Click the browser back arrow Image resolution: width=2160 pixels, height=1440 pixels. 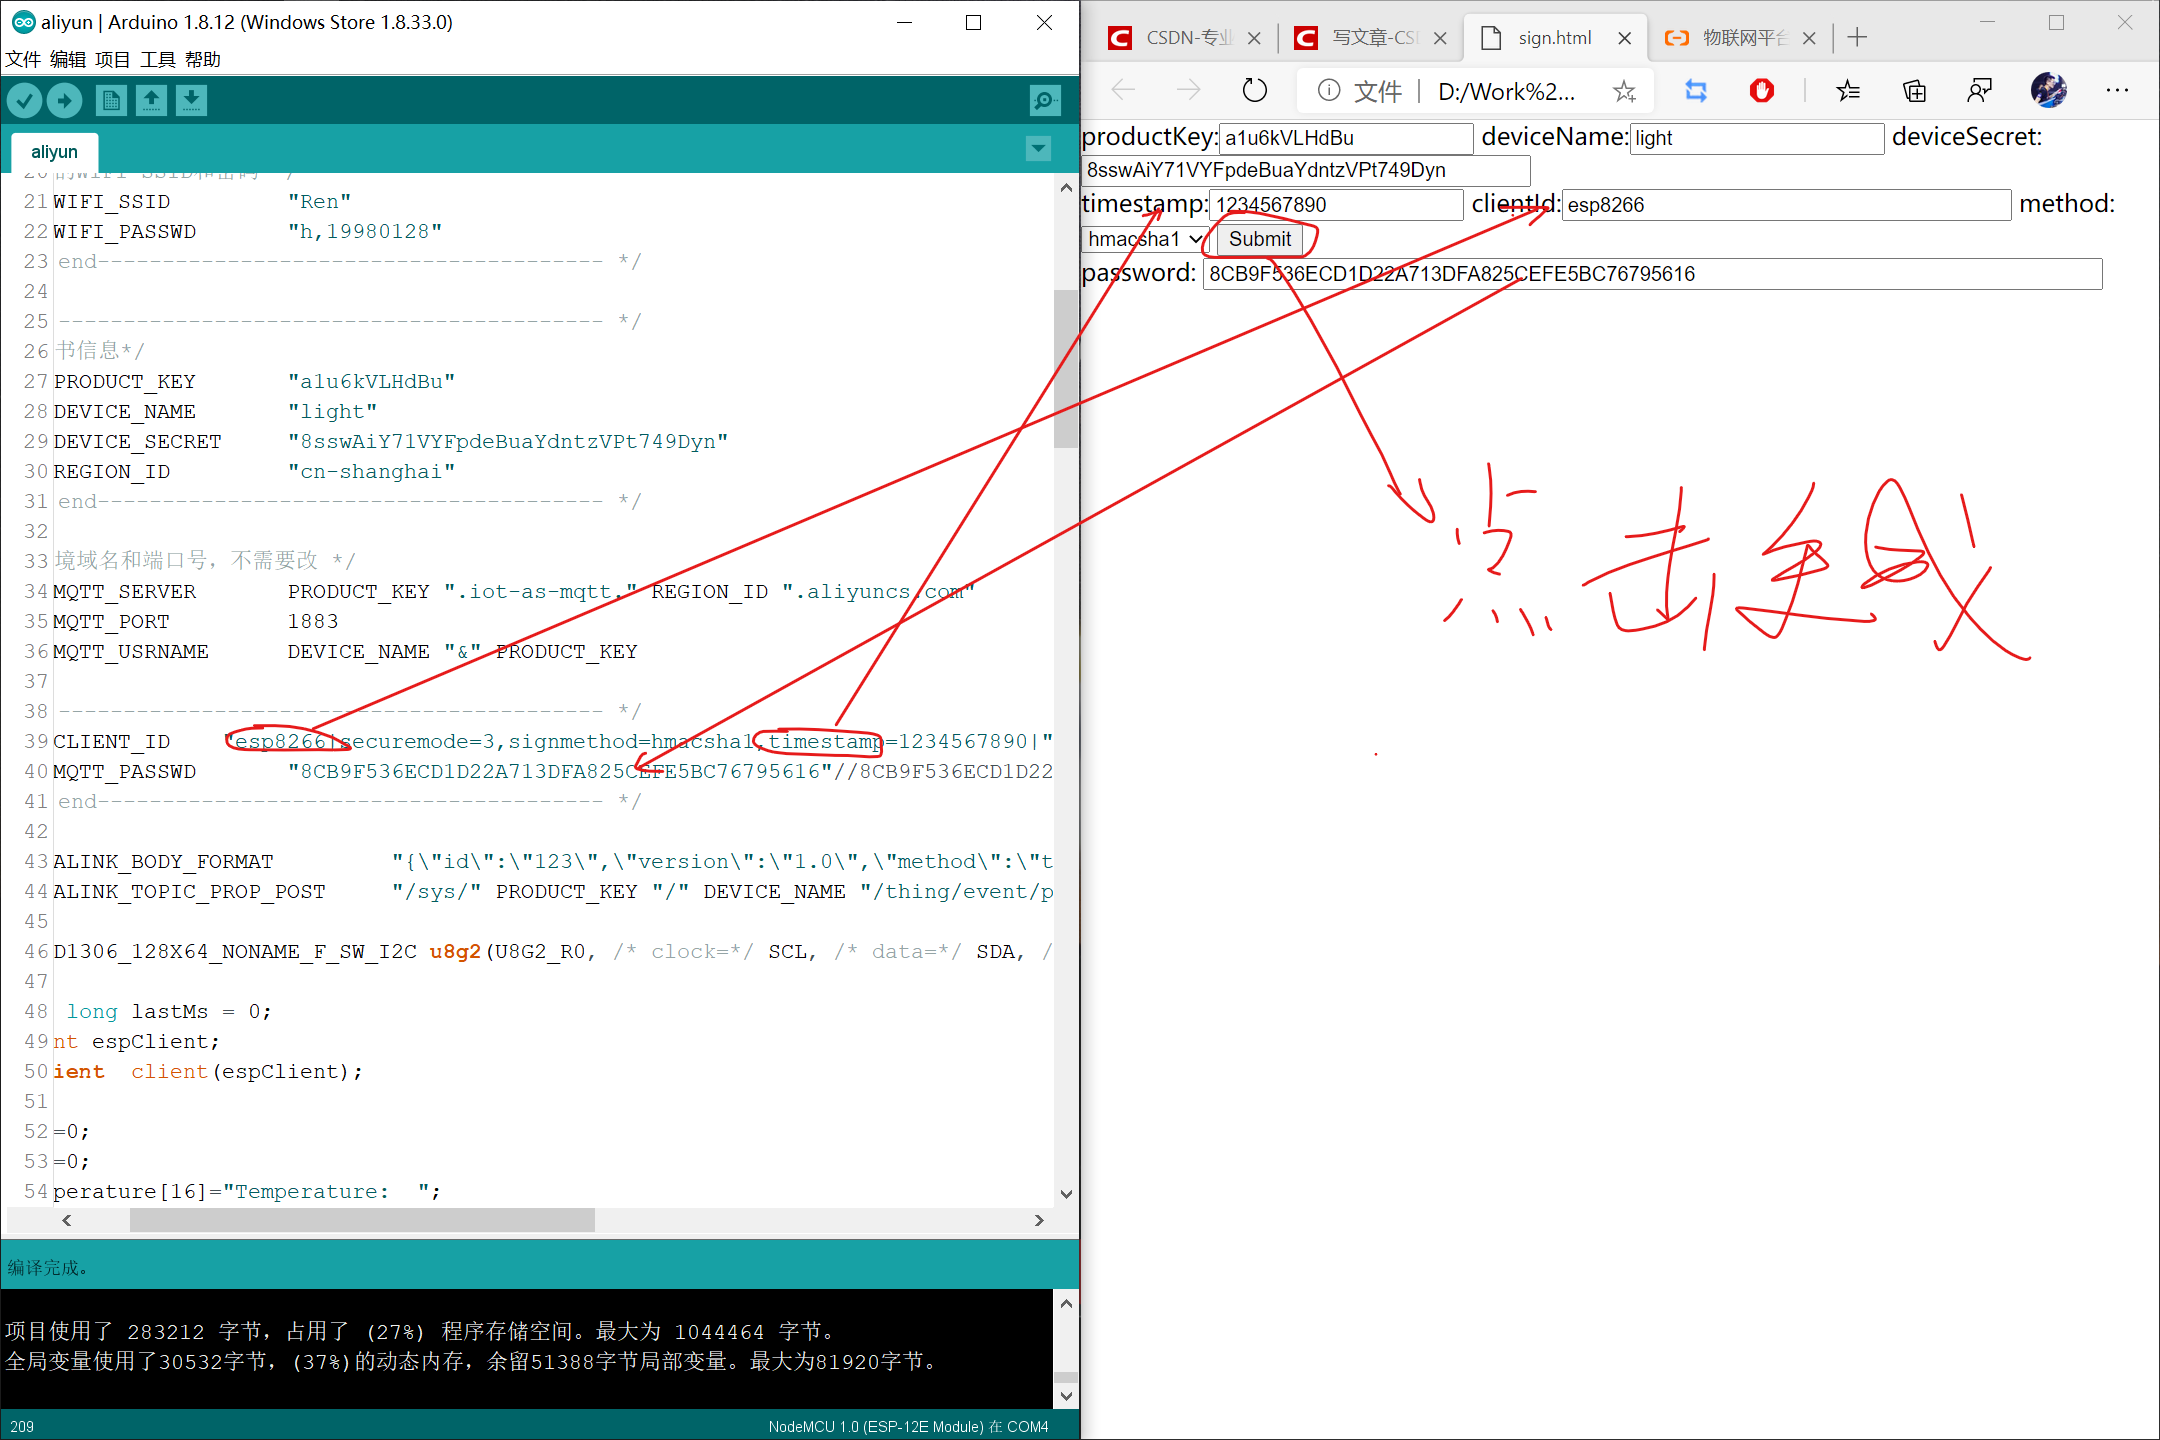pyautogui.click(x=1123, y=90)
